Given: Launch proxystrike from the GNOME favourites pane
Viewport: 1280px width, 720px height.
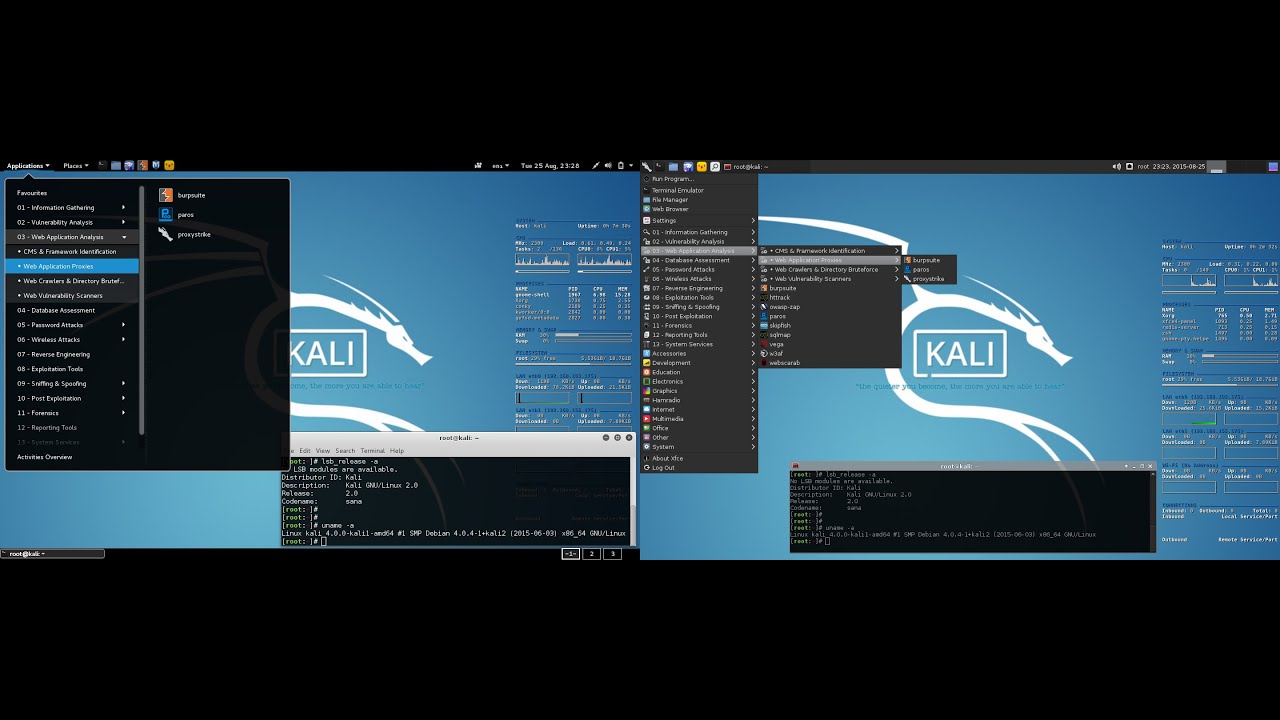Looking at the screenshot, I should coord(185,234).
